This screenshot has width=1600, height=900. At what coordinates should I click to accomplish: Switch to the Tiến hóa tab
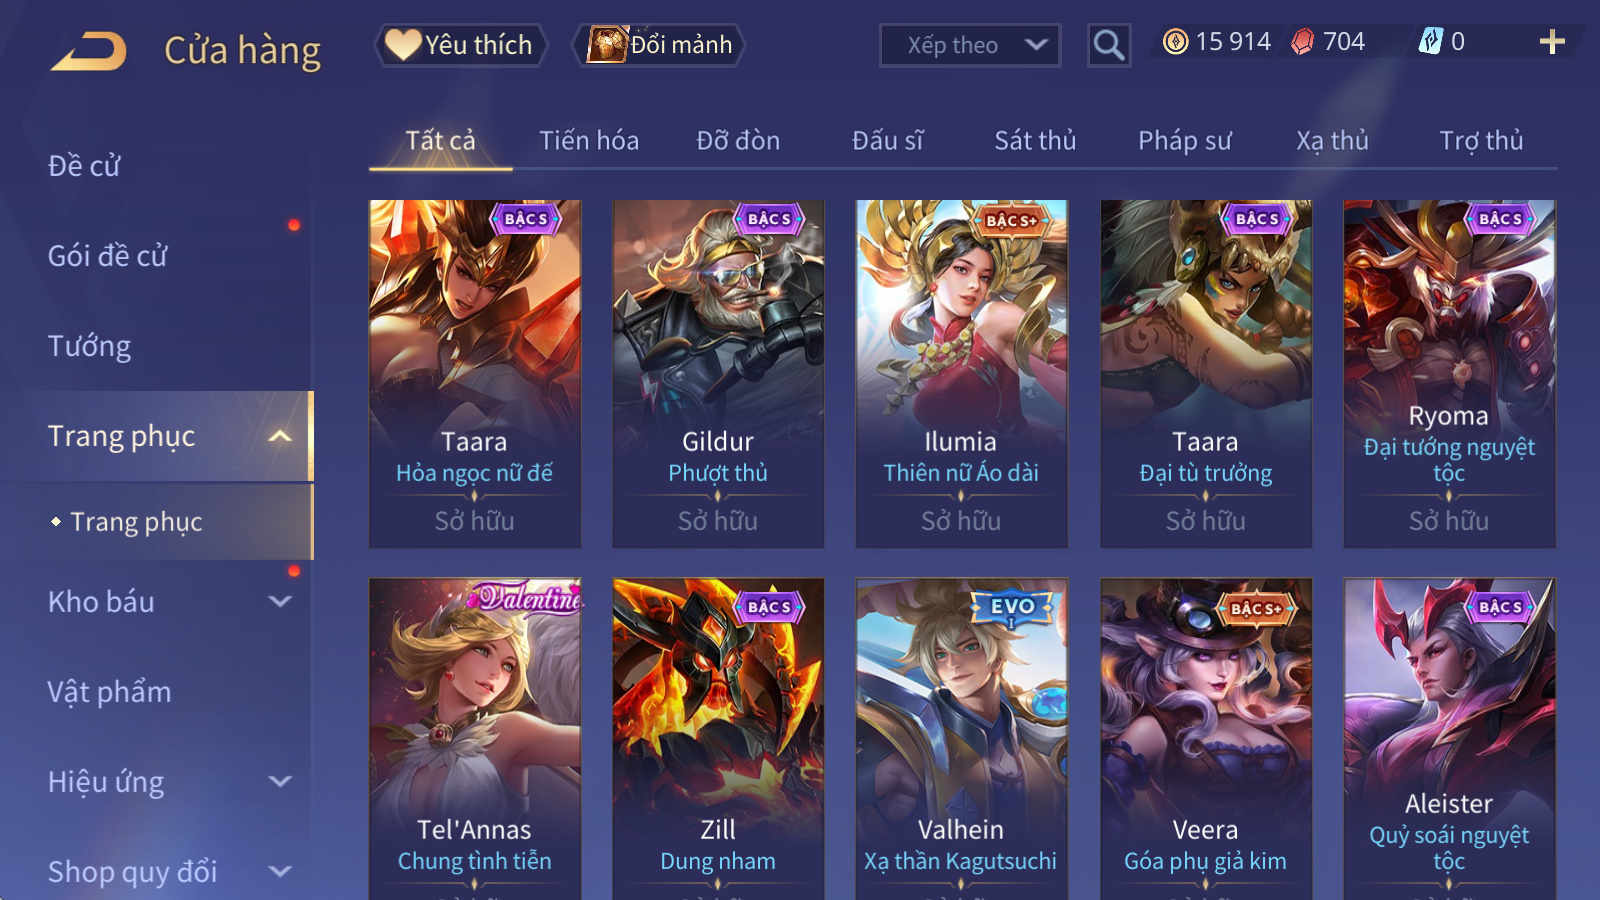coord(589,141)
